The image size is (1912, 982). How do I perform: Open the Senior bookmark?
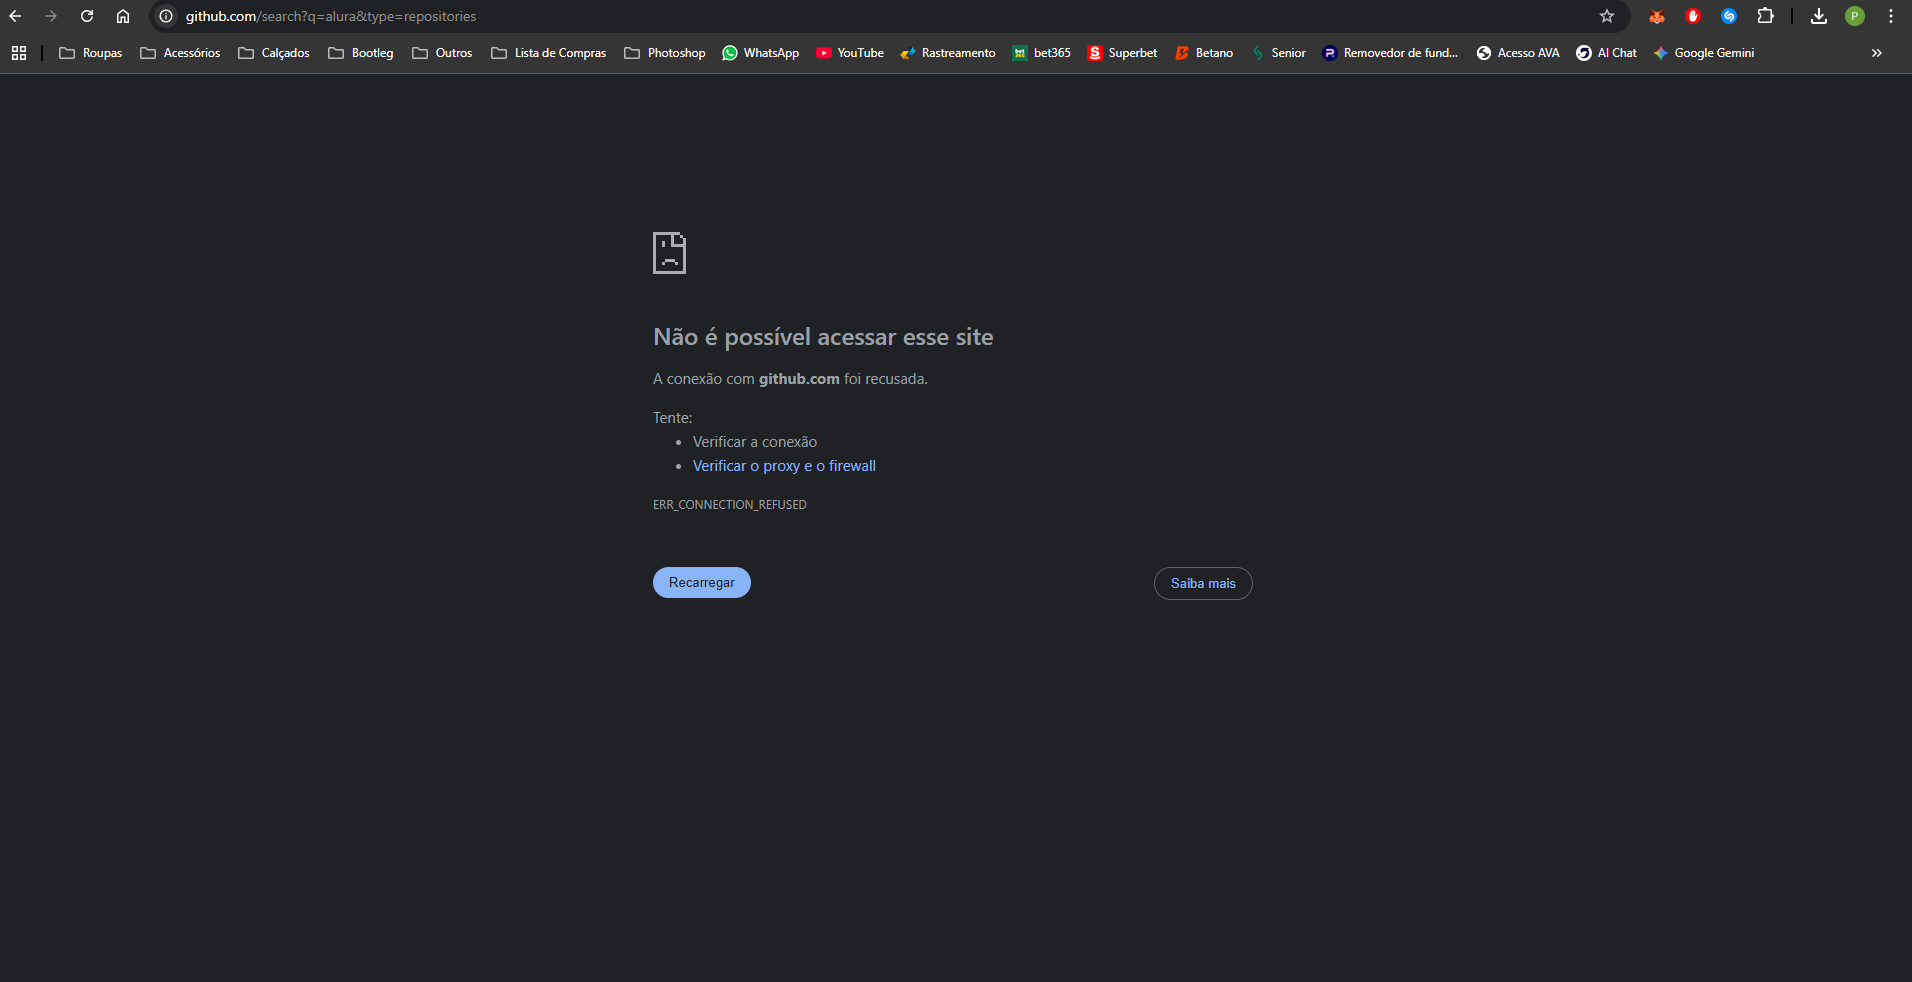pos(1279,53)
